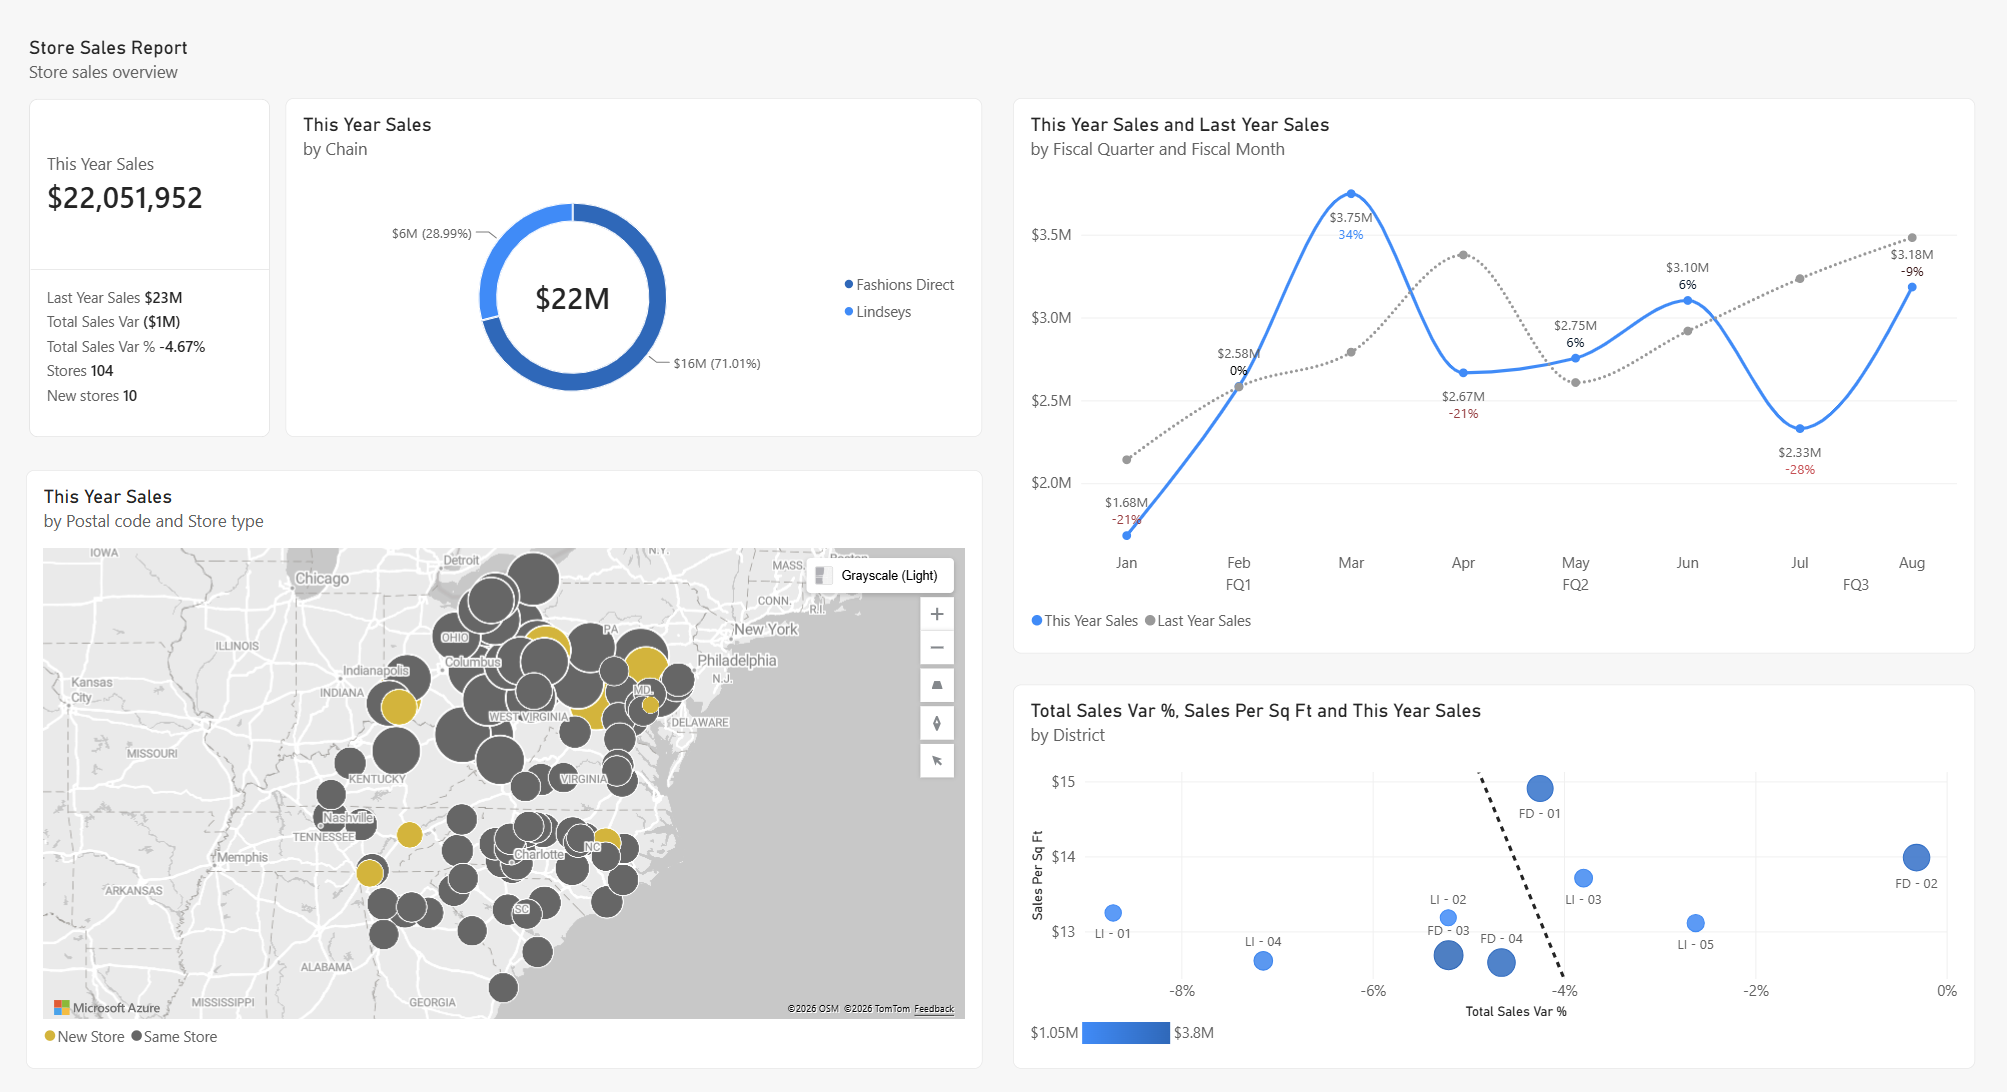
Task: Click the $1.05M to $3.8M color gradient bar
Action: (1126, 1033)
